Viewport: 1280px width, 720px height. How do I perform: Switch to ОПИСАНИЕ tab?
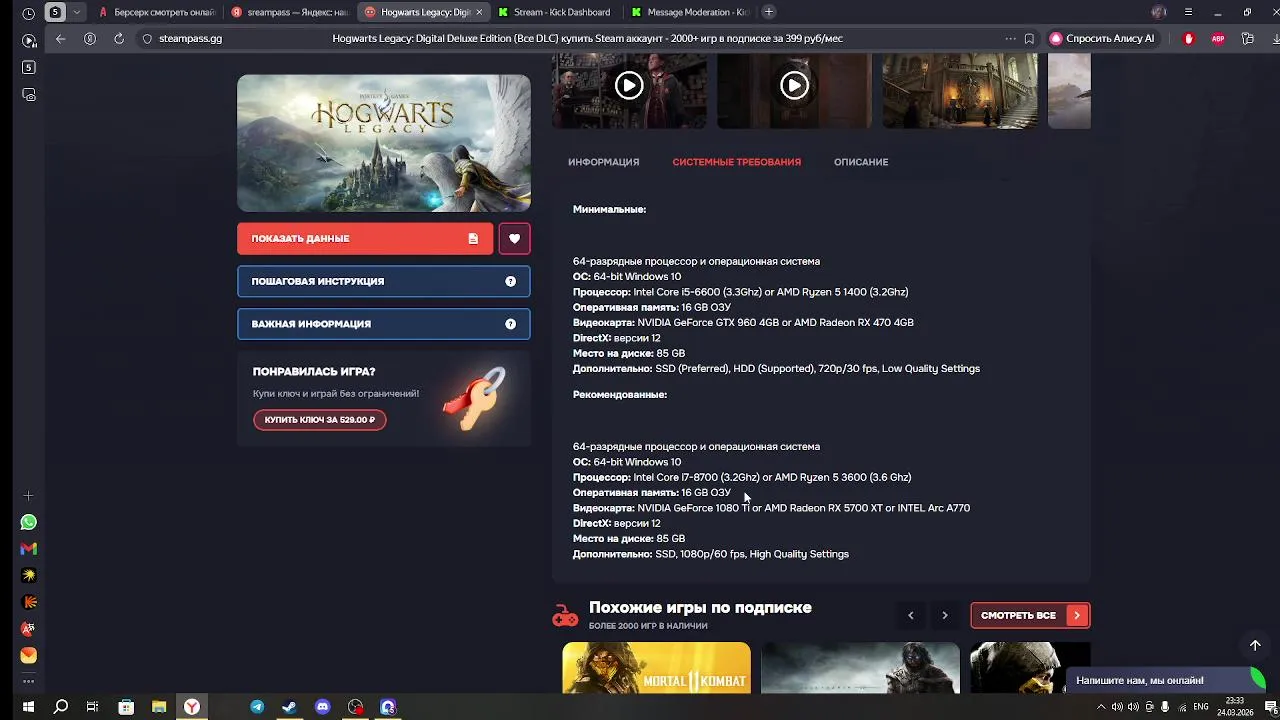tap(861, 162)
